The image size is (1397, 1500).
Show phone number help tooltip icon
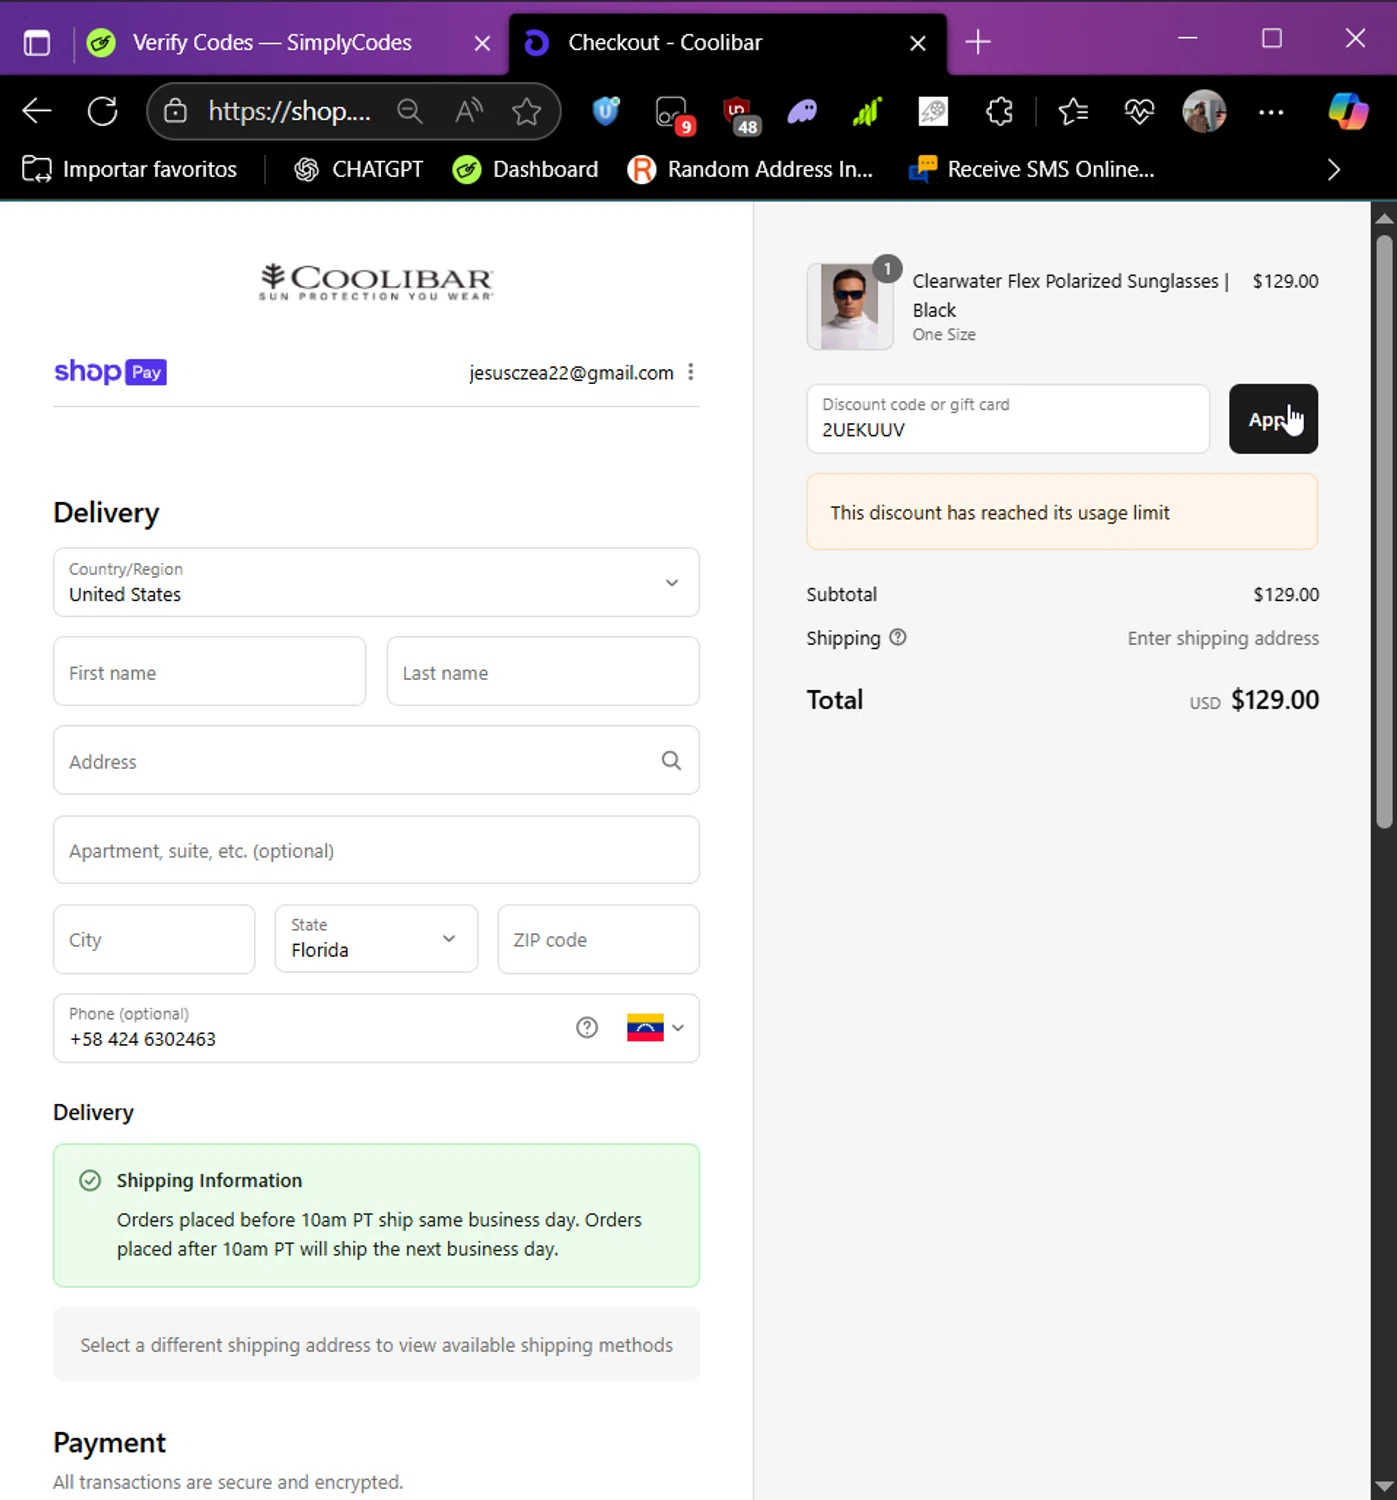(x=587, y=1028)
